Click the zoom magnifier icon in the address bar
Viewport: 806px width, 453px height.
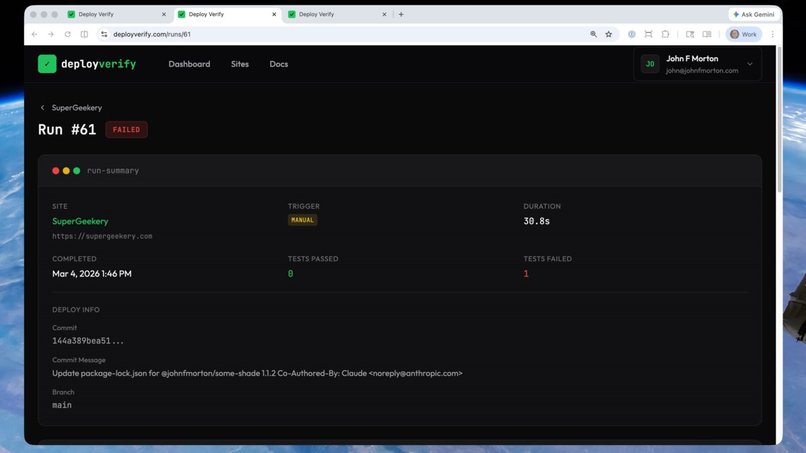point(593,34)
